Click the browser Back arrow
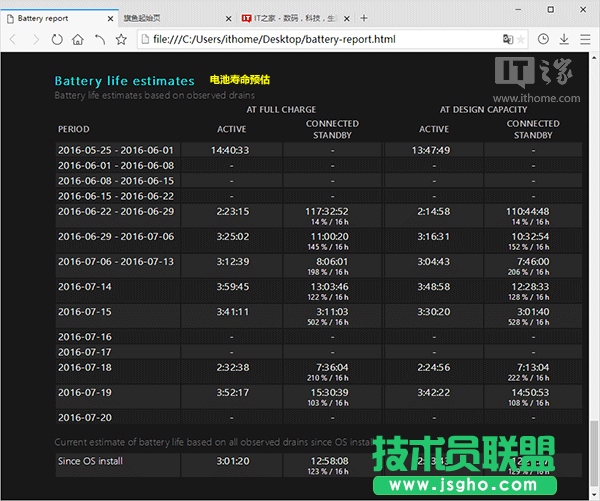The width and height of the screenshot is (600, 501). 13,39
